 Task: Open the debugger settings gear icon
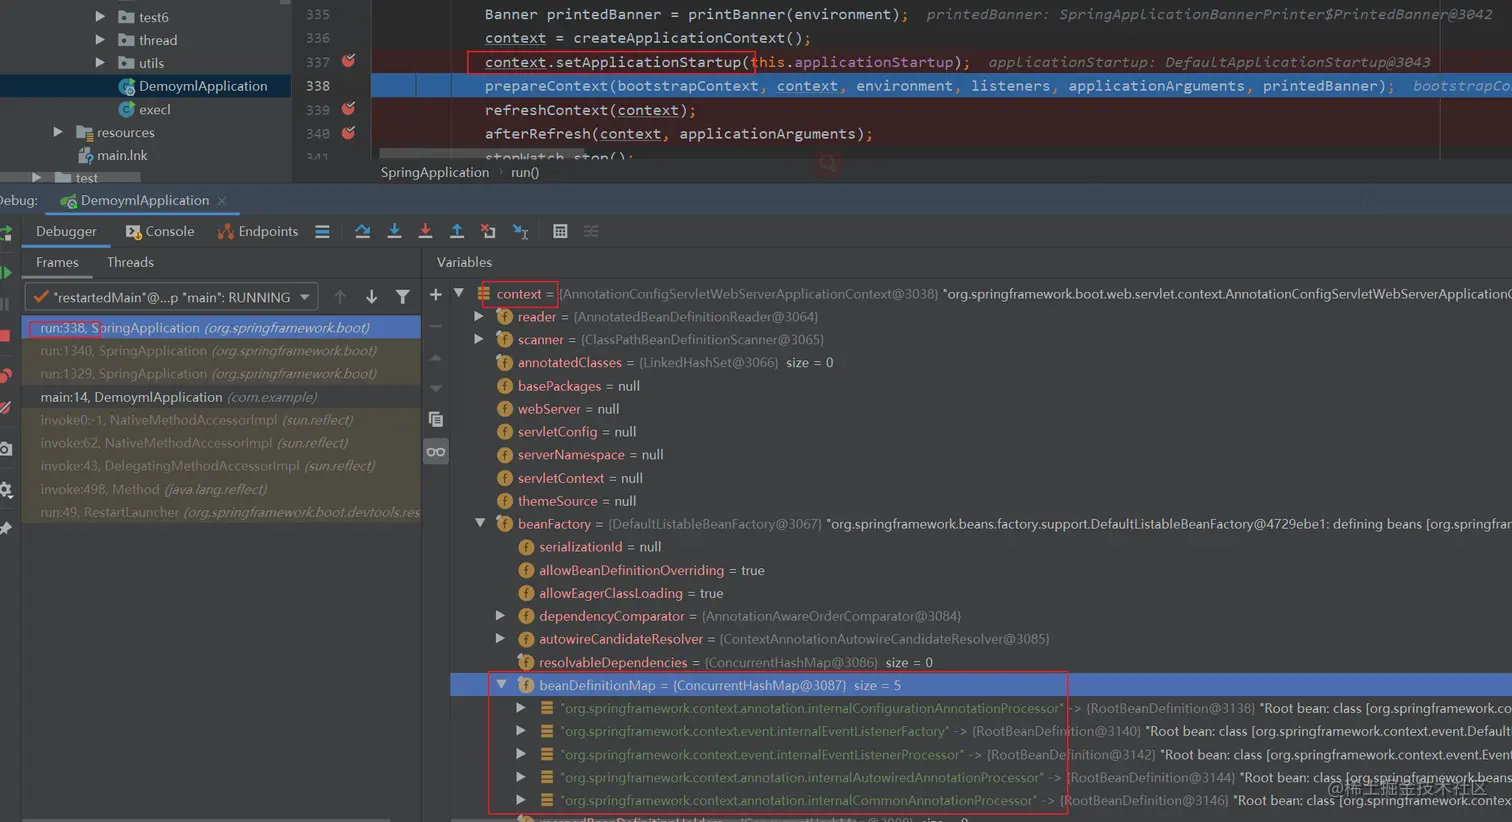5,490
